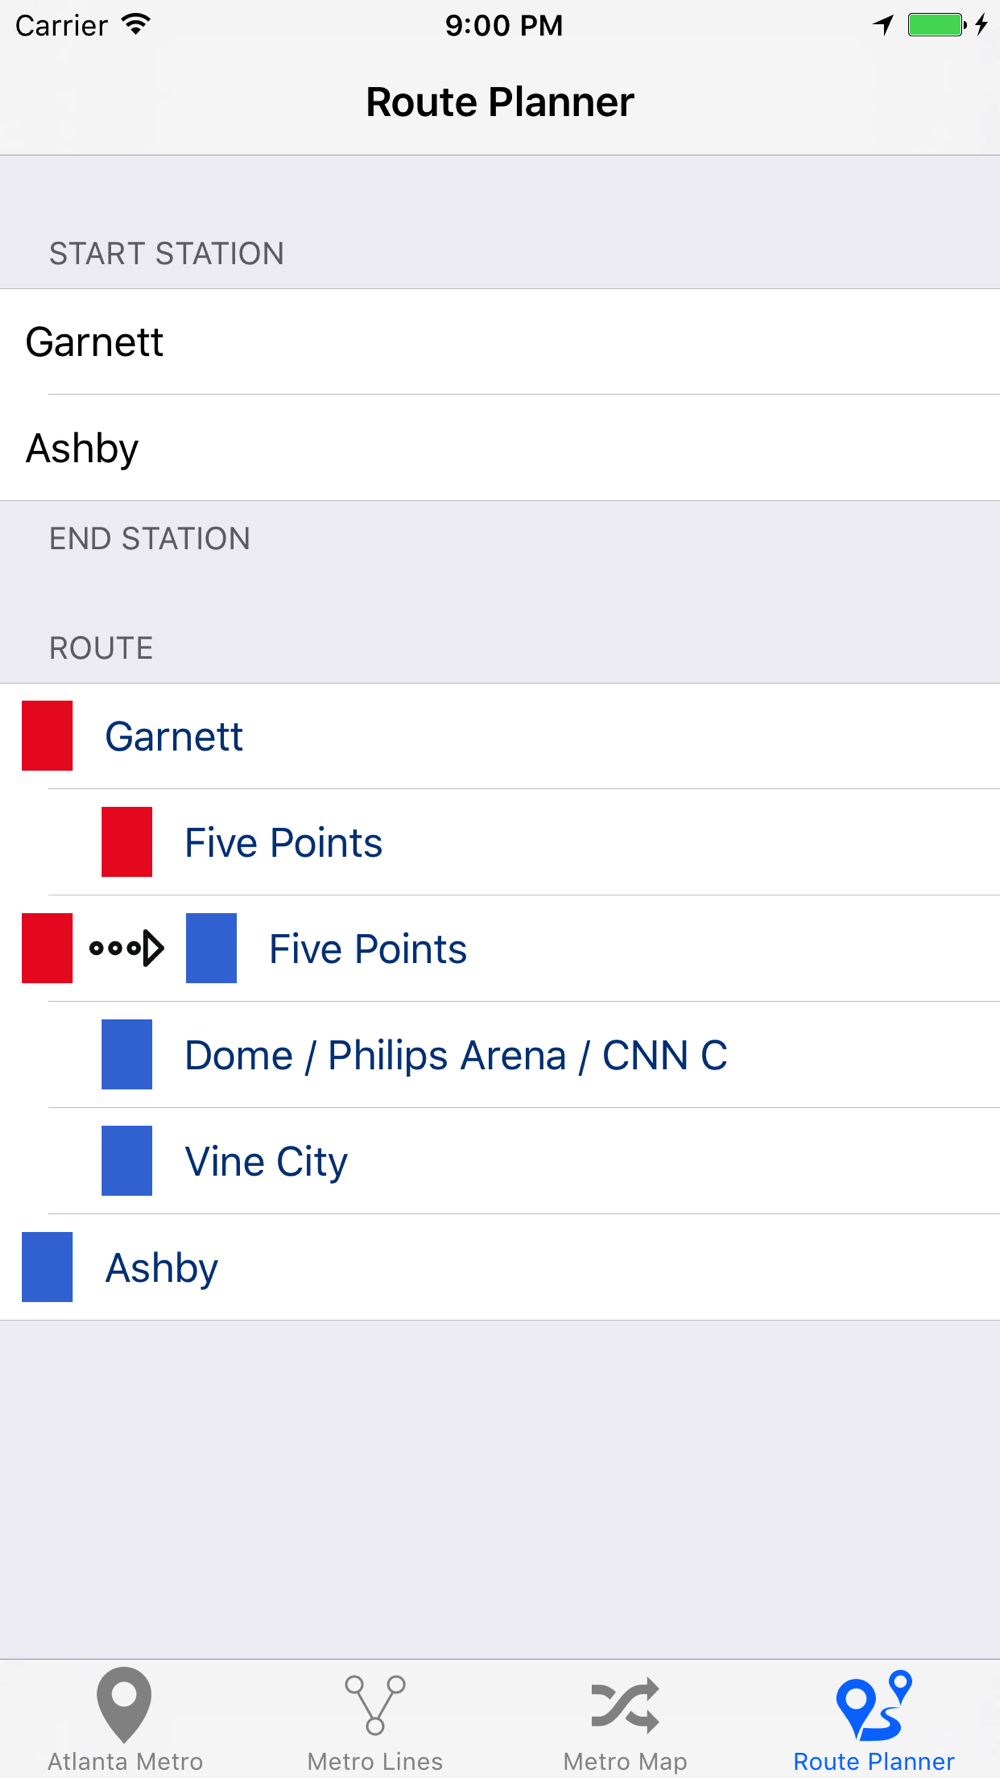1000x1778 pixels.
Task: Open the Metro Lines branching icon
Action: (x=375, y=1705)
